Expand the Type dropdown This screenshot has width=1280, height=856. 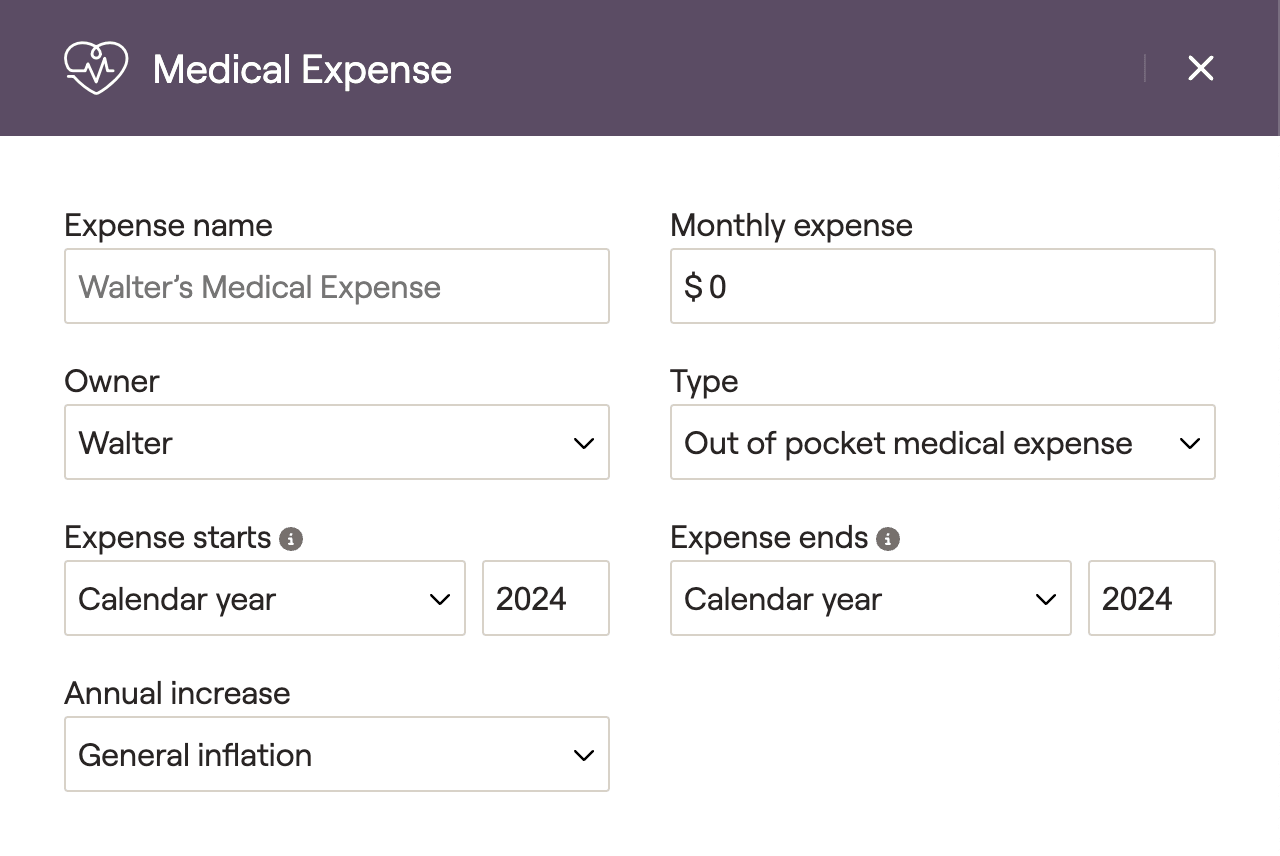click(x=942, y=442)
